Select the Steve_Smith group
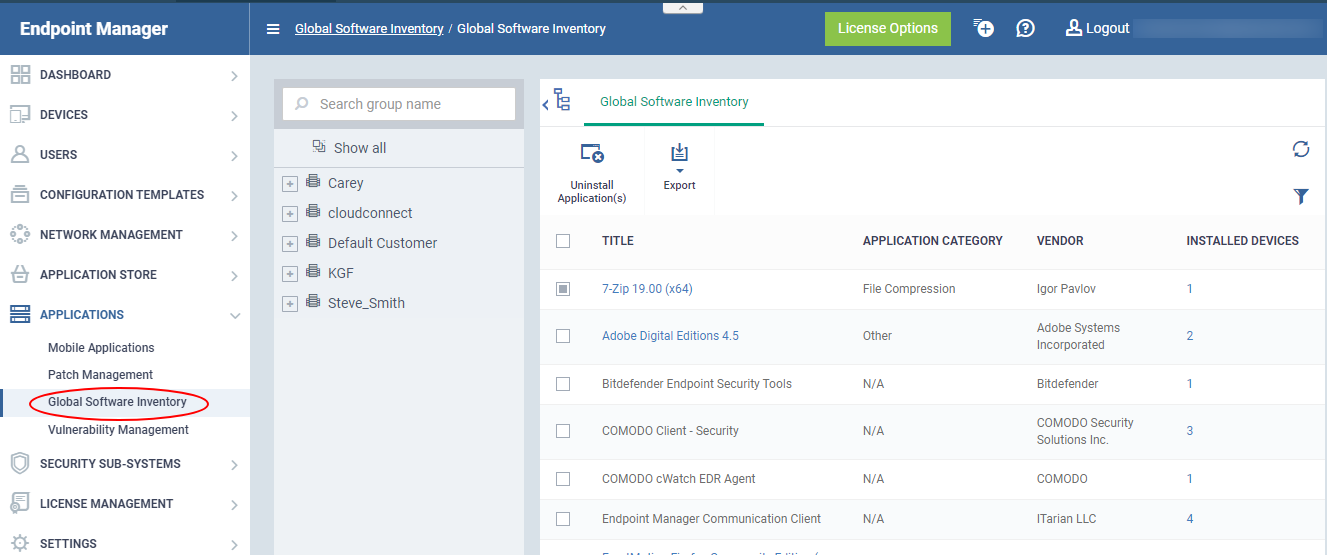Image resolution: width=1327 pixels, height=555 pixels. click(x=366, y=303)
